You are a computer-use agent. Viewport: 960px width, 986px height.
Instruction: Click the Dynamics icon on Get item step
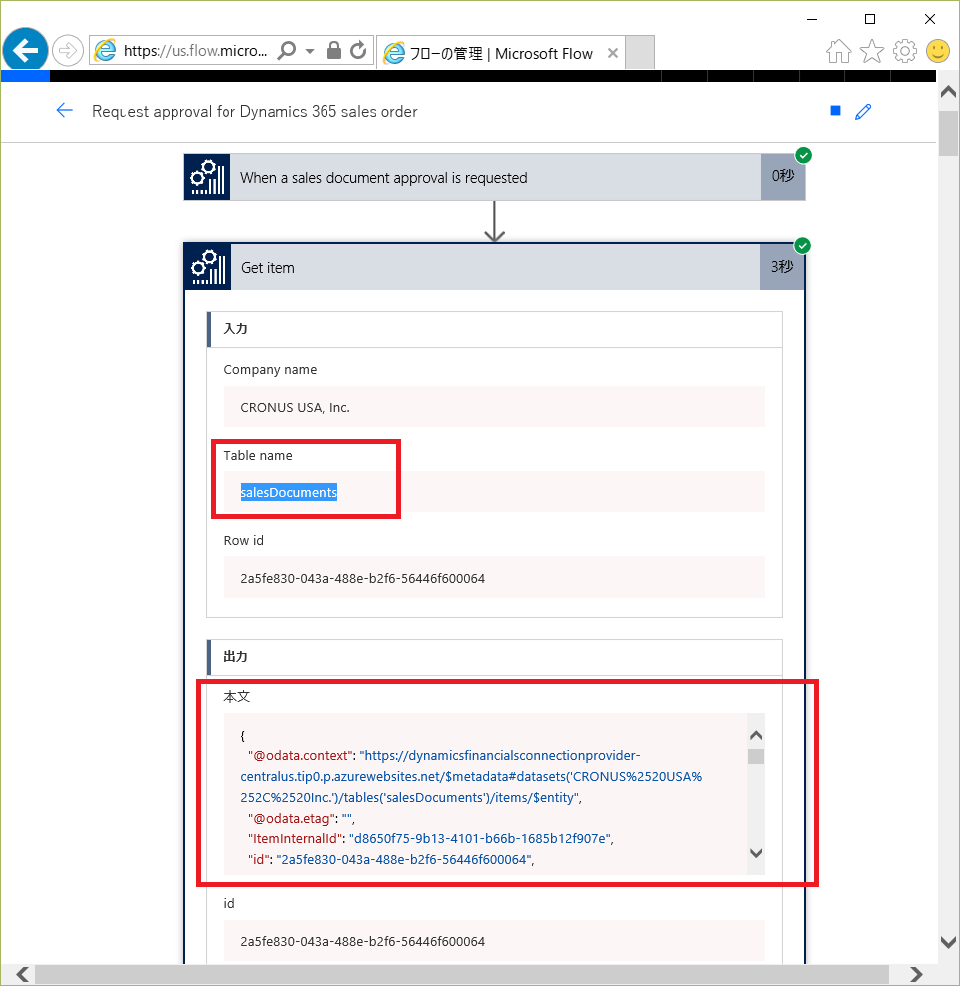point(207,267)
